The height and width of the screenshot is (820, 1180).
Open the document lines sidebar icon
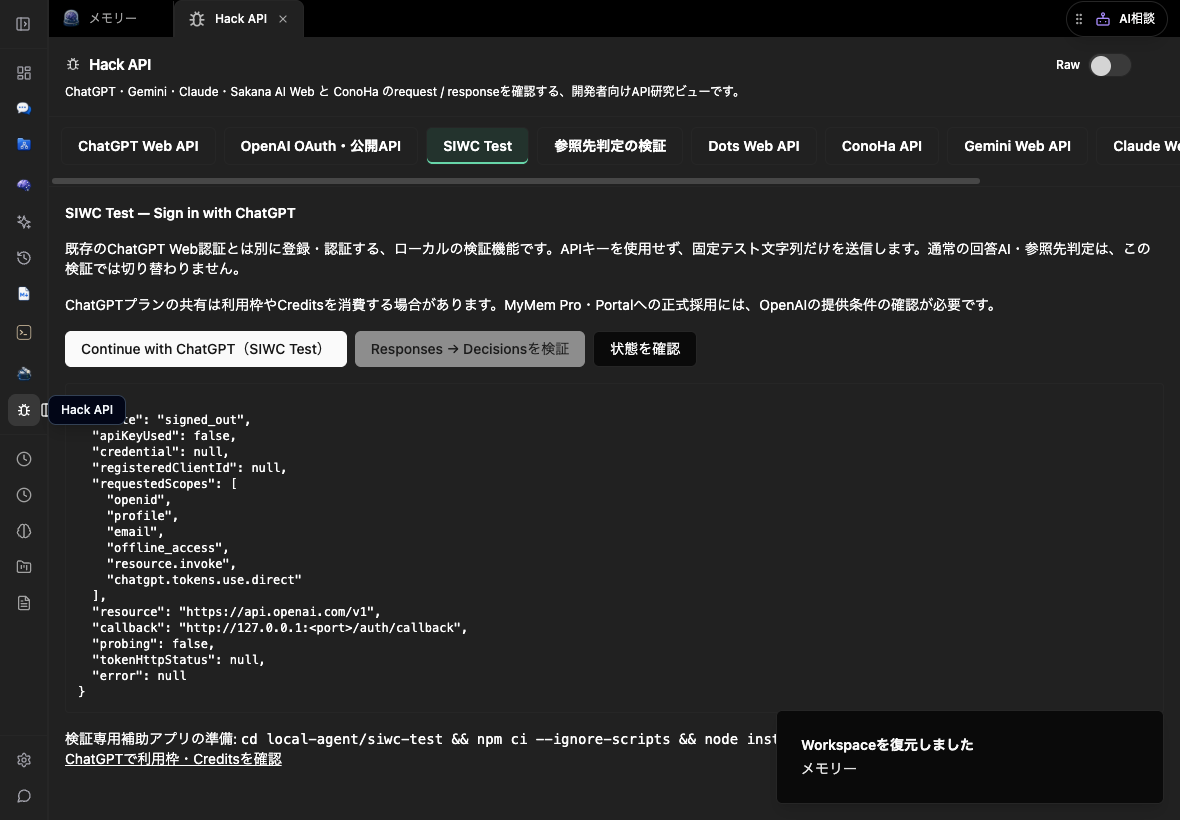click(x=23, y=603)
